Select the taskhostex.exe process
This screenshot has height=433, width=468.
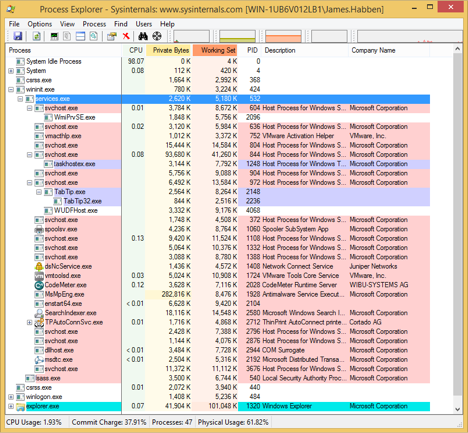point(218,164)
